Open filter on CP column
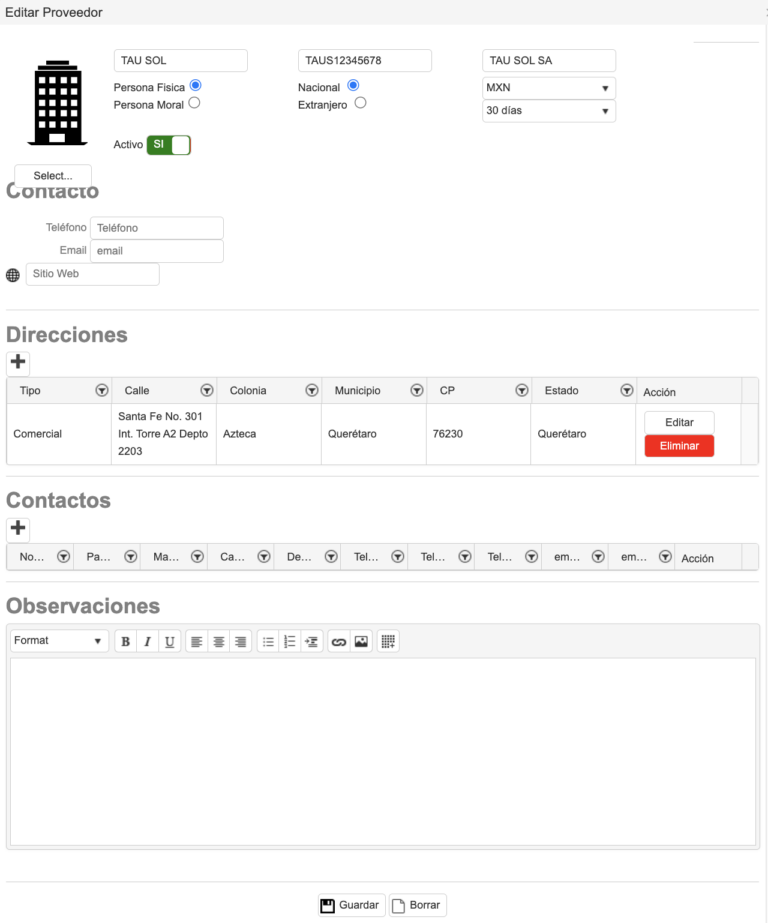768x923 pixels. [x=521, y=390]
